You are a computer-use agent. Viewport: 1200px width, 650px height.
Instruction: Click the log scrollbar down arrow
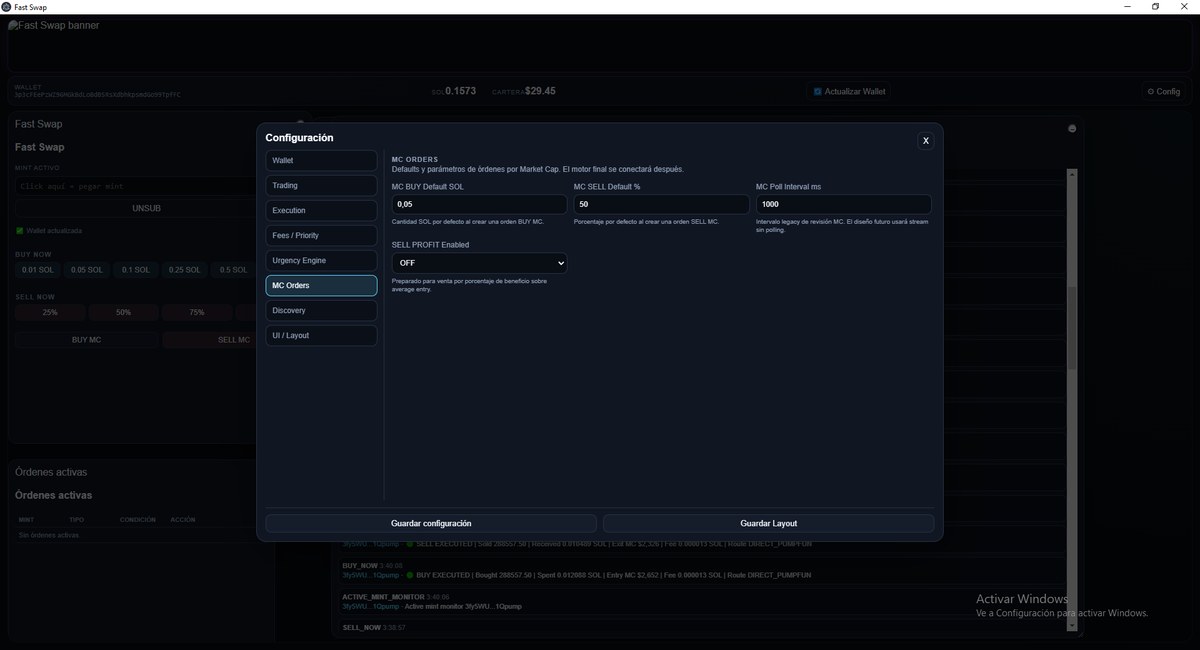point(1073,626)
